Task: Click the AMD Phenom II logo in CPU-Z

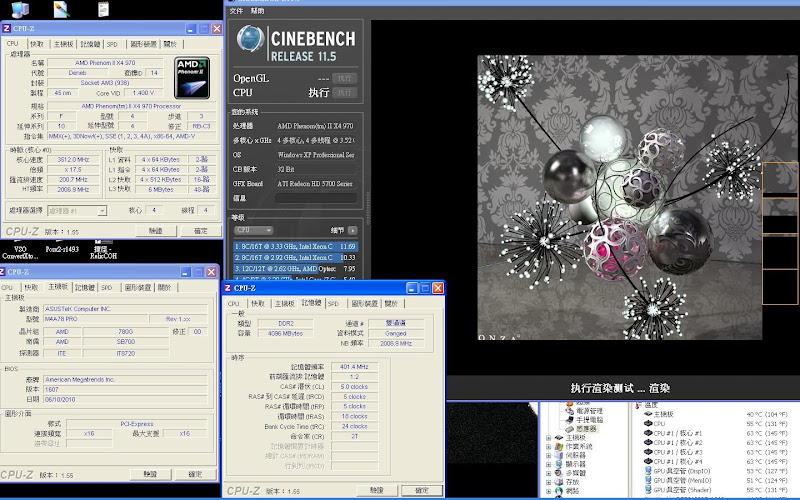Action: point(192,78)
